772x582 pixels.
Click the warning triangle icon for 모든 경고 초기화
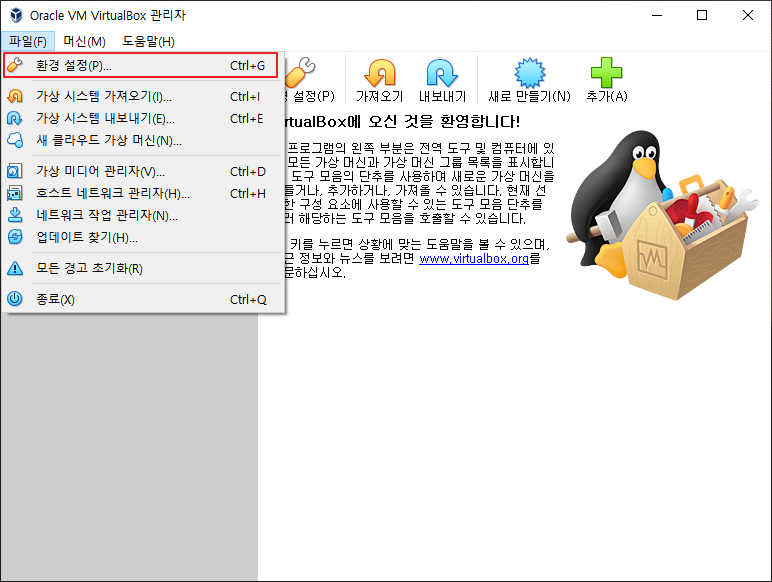[x=15, y=268]
